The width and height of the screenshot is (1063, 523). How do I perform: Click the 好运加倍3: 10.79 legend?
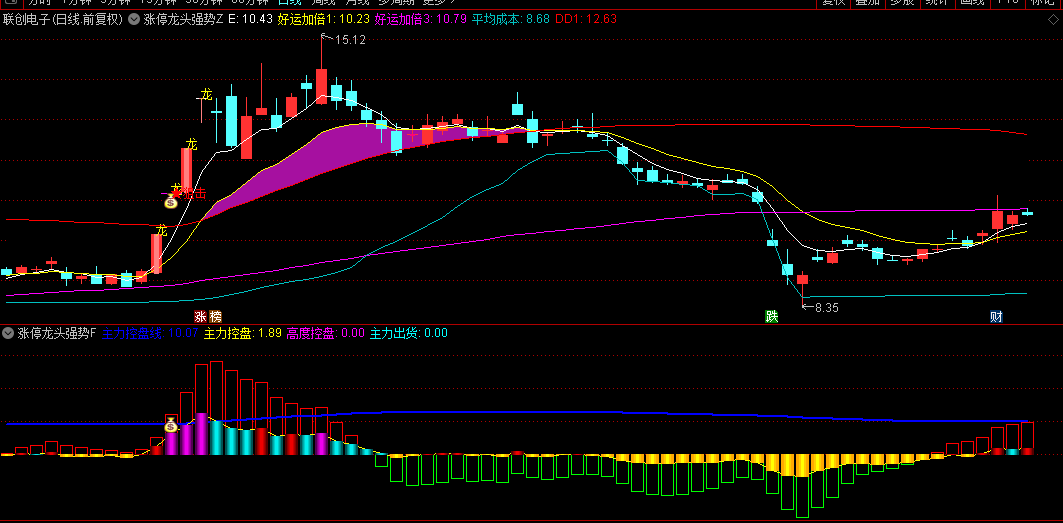tap(421, 19)
